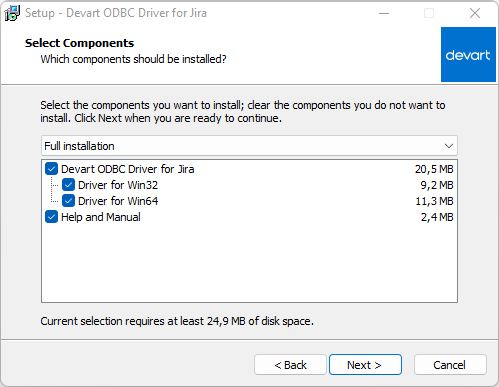Click the 20,5 MB size value
The height and width of the screenshot is (387, 499).
434,169
